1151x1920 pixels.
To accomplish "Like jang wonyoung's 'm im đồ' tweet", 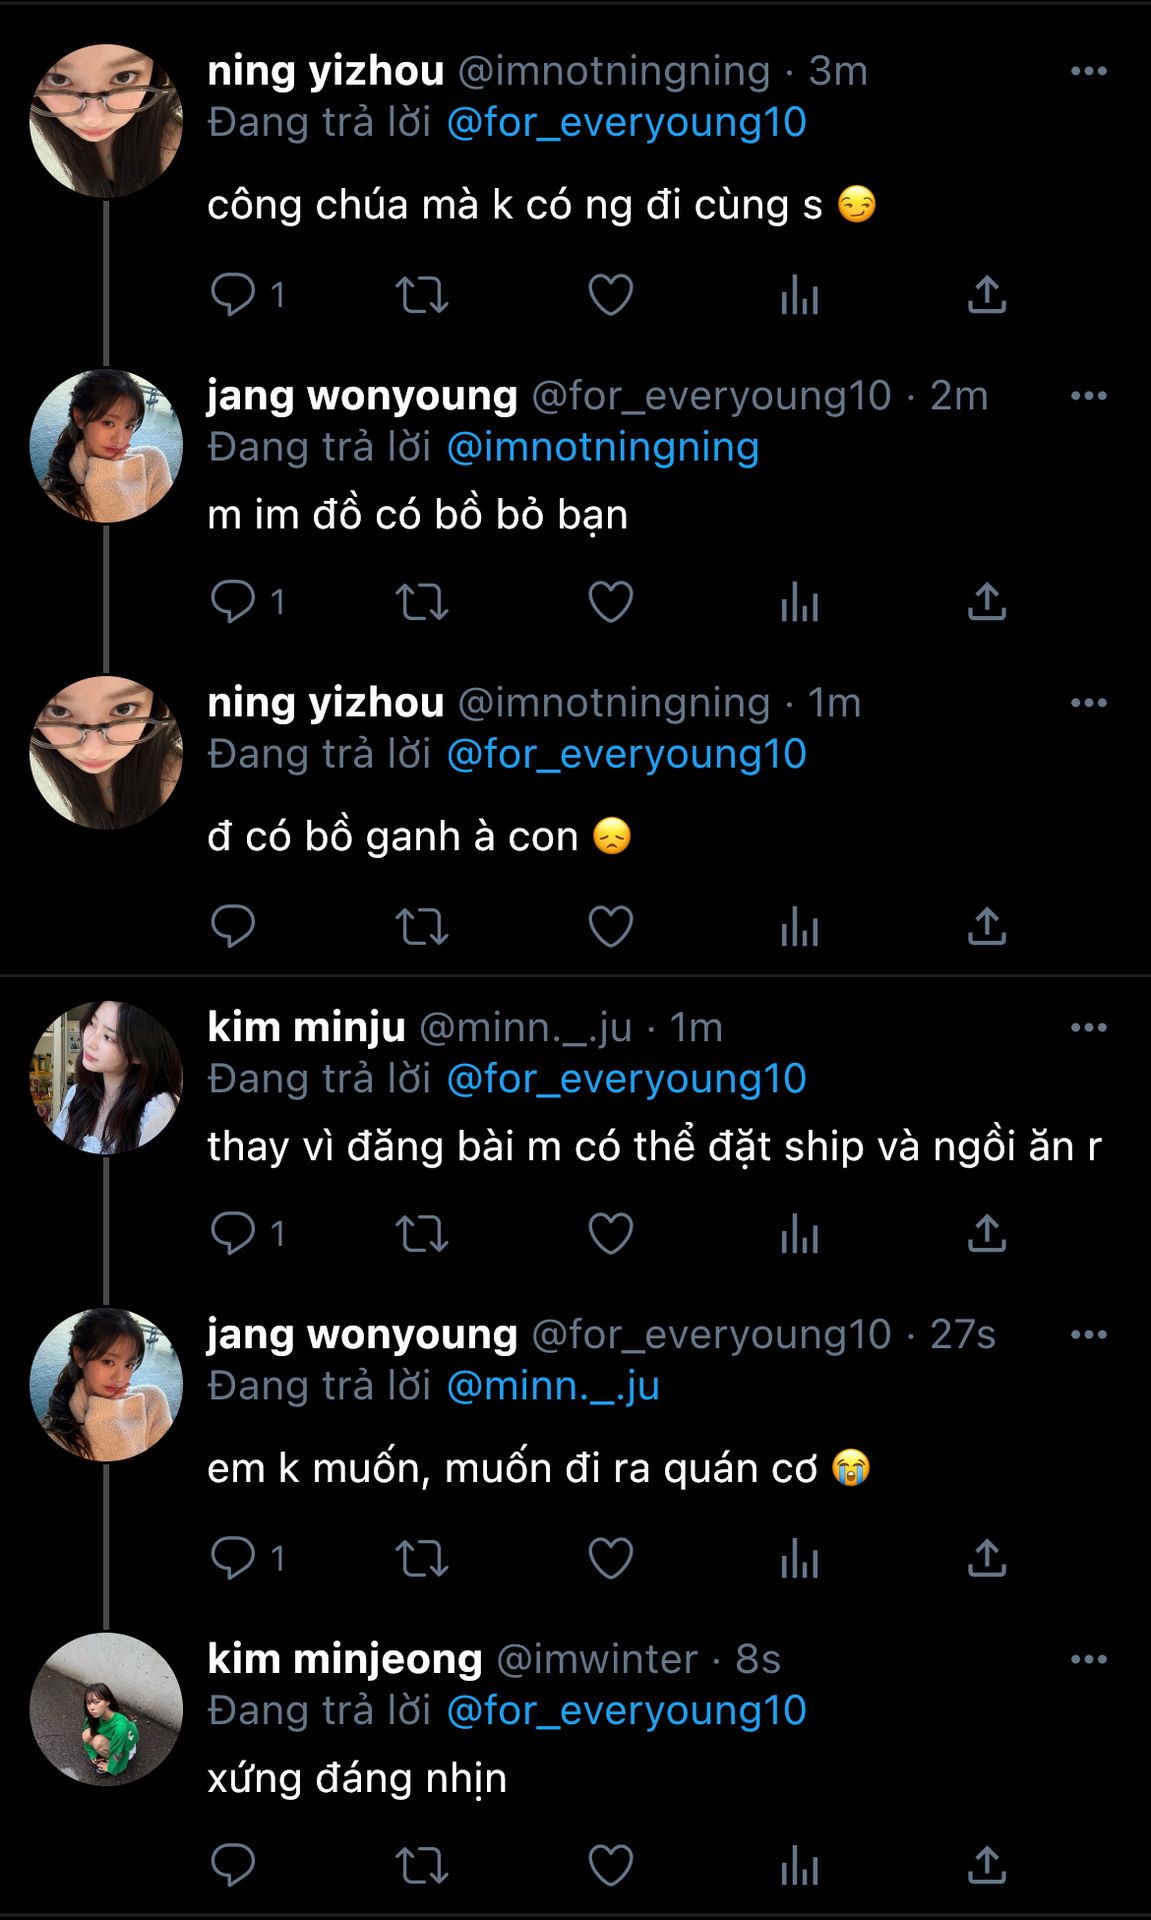I will coord(610,602).
